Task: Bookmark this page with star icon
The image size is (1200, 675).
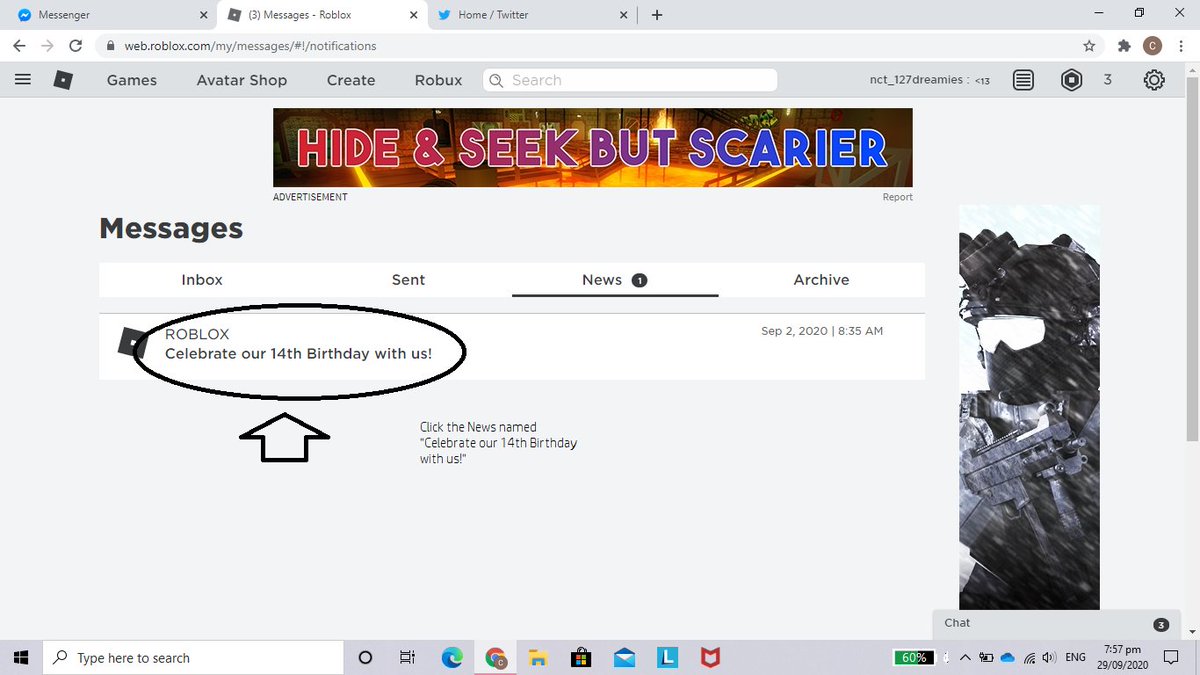Action: coord(1090,46)
